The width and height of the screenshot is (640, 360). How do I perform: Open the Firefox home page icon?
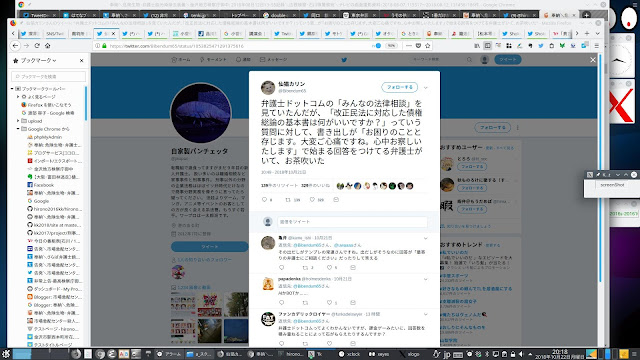click(x=47, y=46)
